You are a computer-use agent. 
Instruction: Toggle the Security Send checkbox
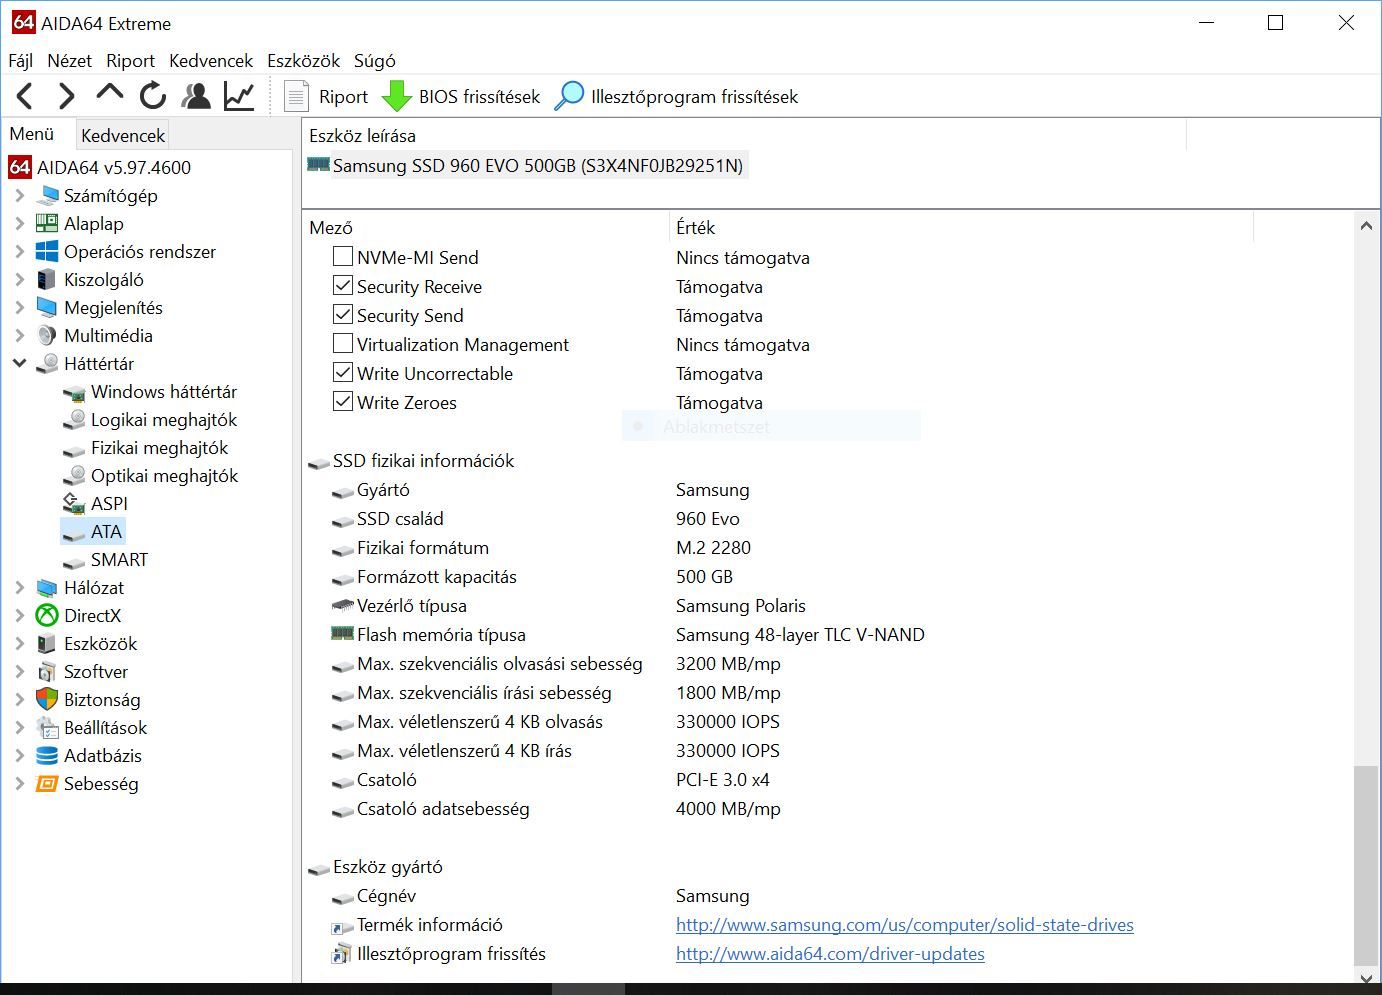(x=343, y=314)
